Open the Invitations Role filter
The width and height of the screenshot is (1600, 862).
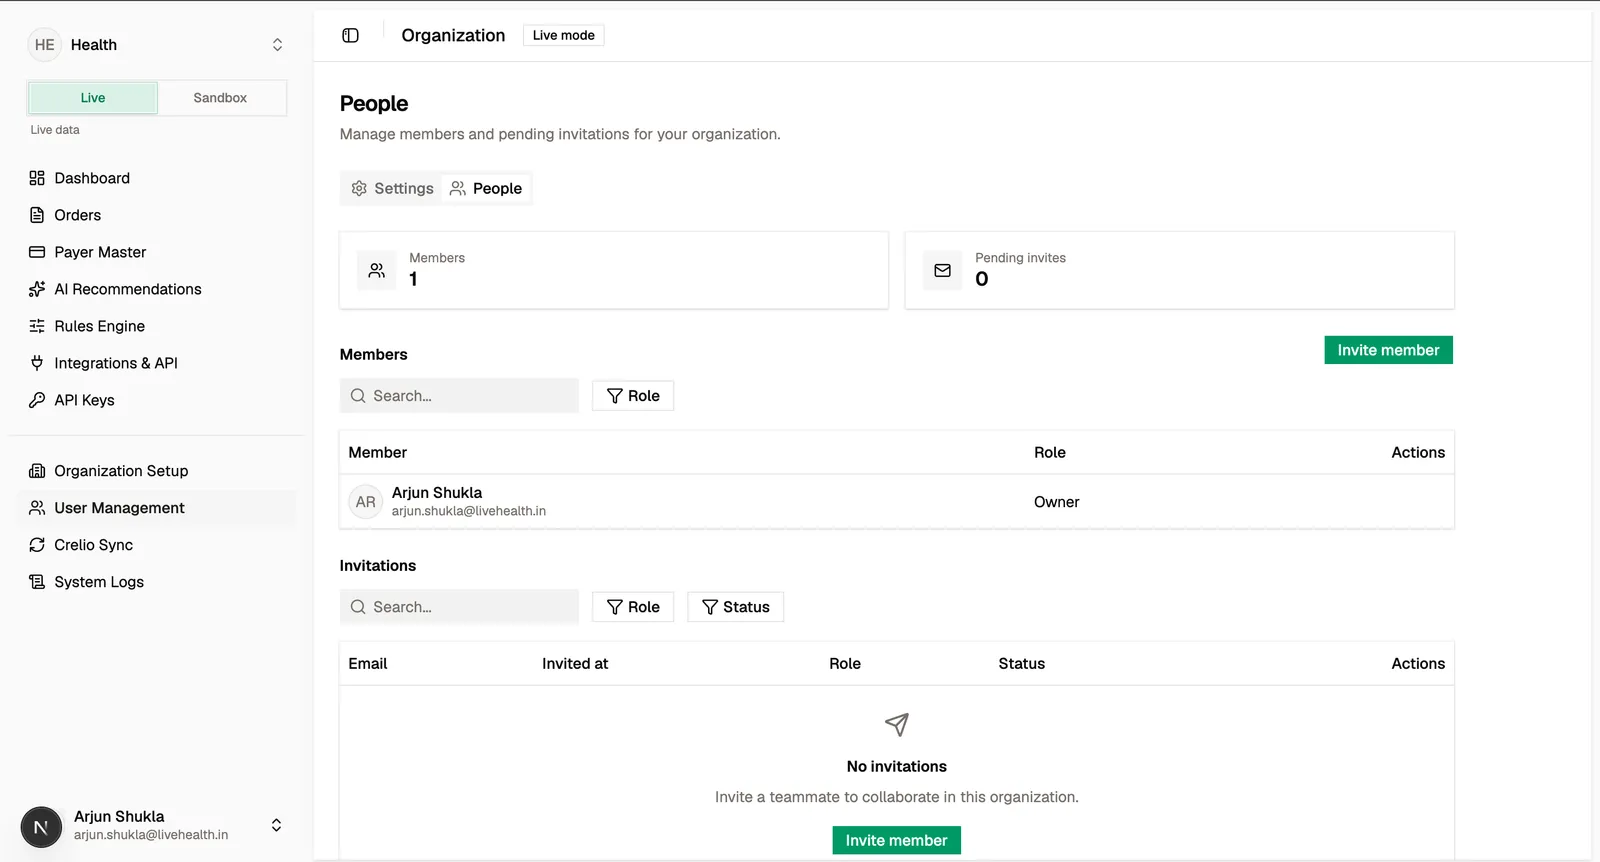633,607
